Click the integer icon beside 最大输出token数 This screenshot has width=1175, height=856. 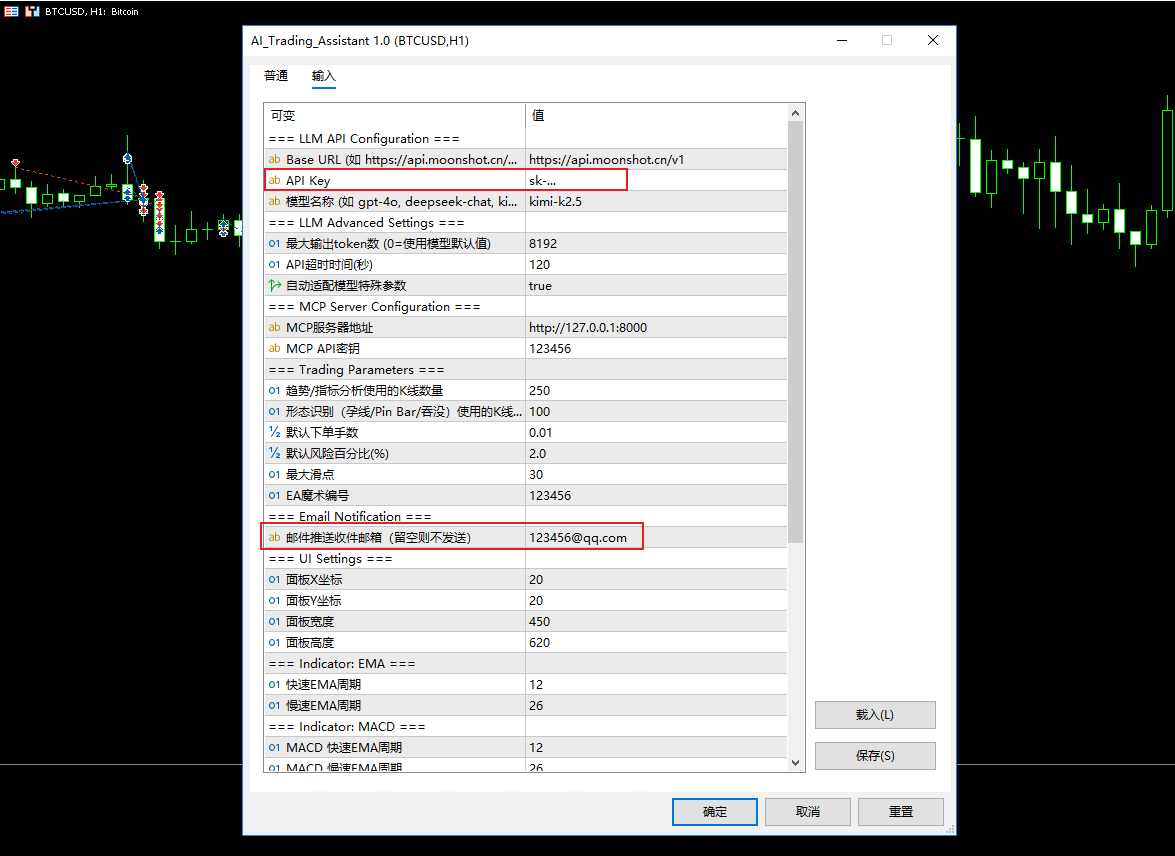pyautogui.click(x=274, y=244)
